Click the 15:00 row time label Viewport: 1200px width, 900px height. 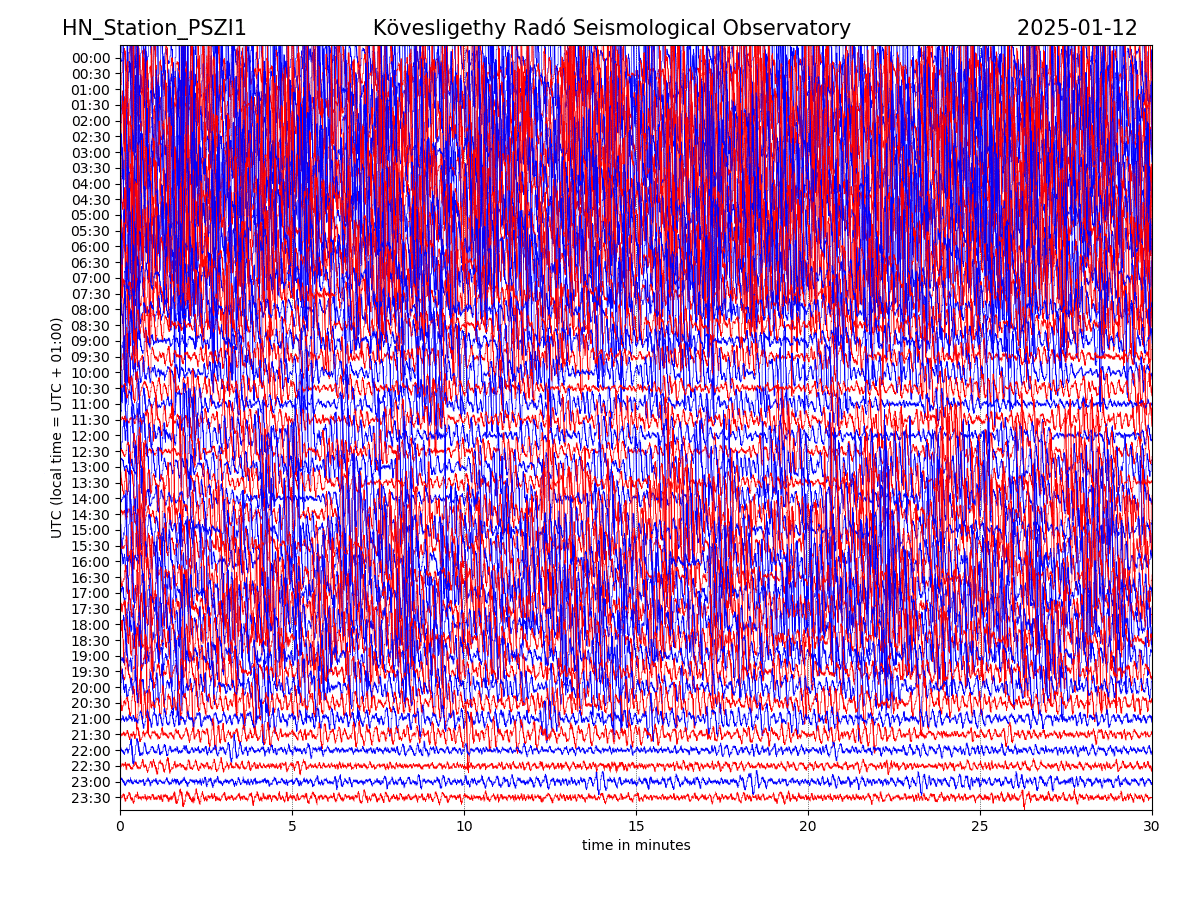coord(90,531)
